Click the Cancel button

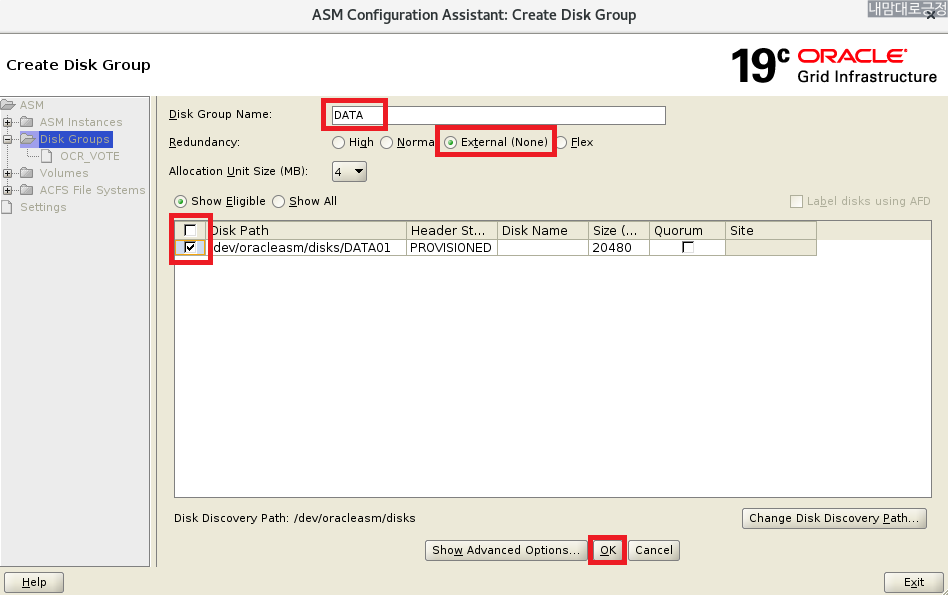point(654,550)
